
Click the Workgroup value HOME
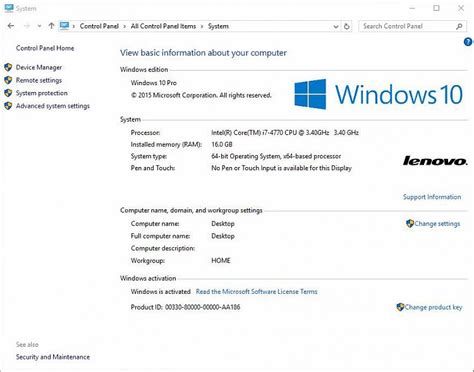(x=221, y=261)
